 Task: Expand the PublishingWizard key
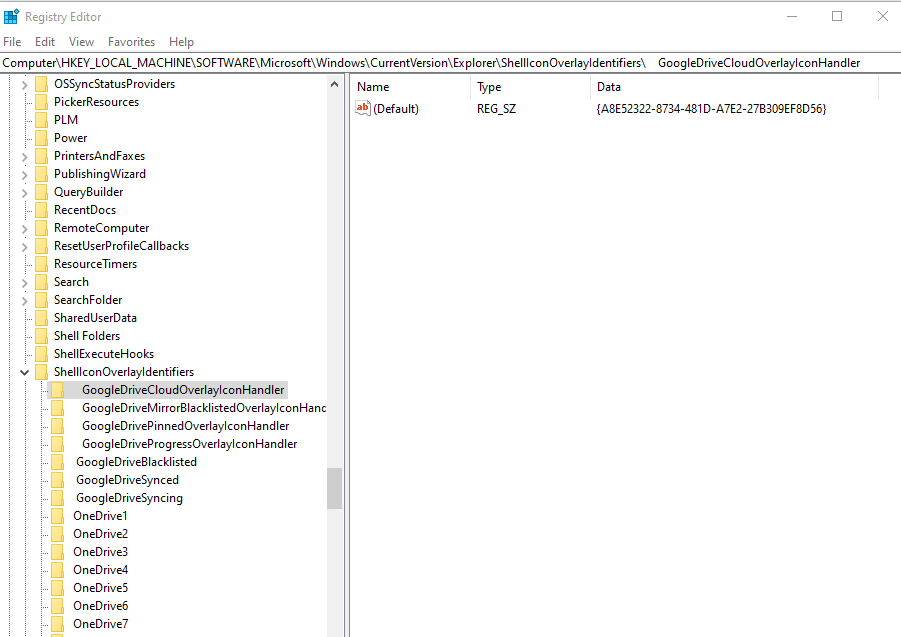click(24, 175)
